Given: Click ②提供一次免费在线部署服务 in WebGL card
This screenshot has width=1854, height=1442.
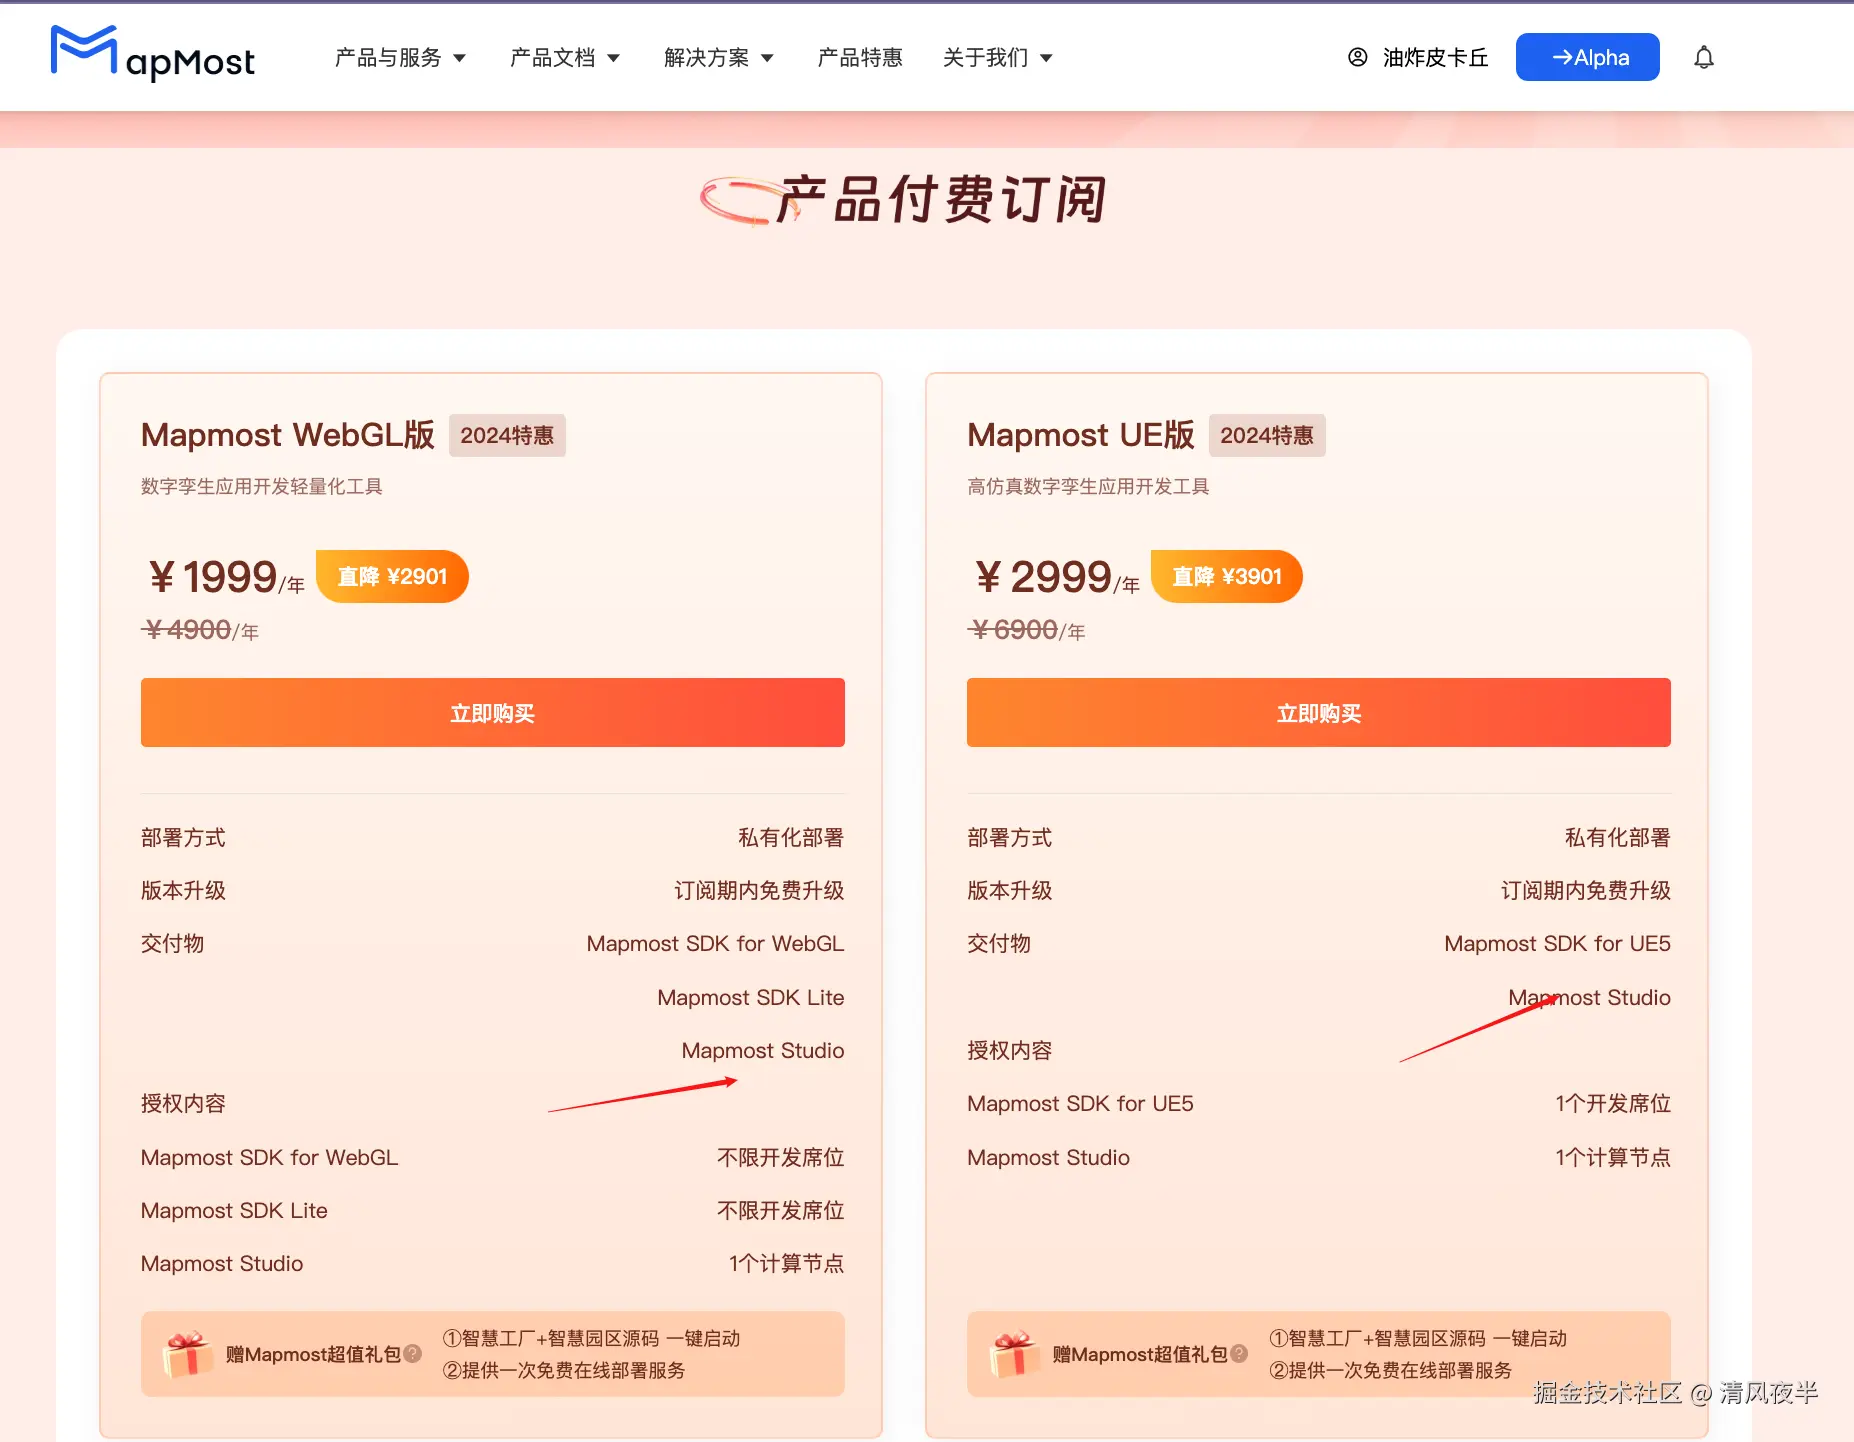Looking at the screenshot, I should click(564, 1370).
